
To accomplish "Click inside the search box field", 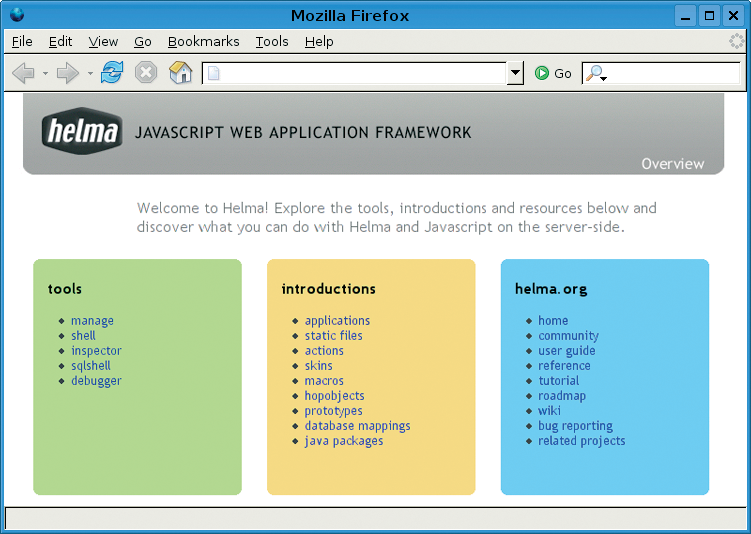I will (x=661, y=73).
